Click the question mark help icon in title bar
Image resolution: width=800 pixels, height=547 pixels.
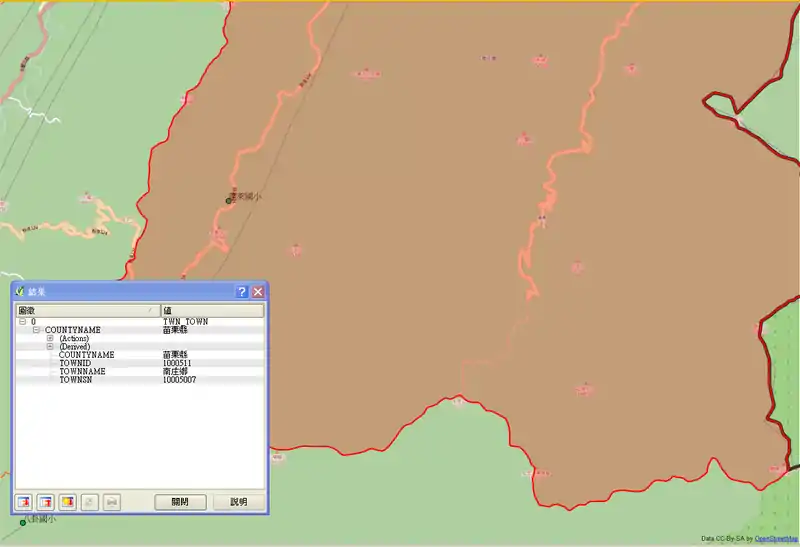coord(241,292)
